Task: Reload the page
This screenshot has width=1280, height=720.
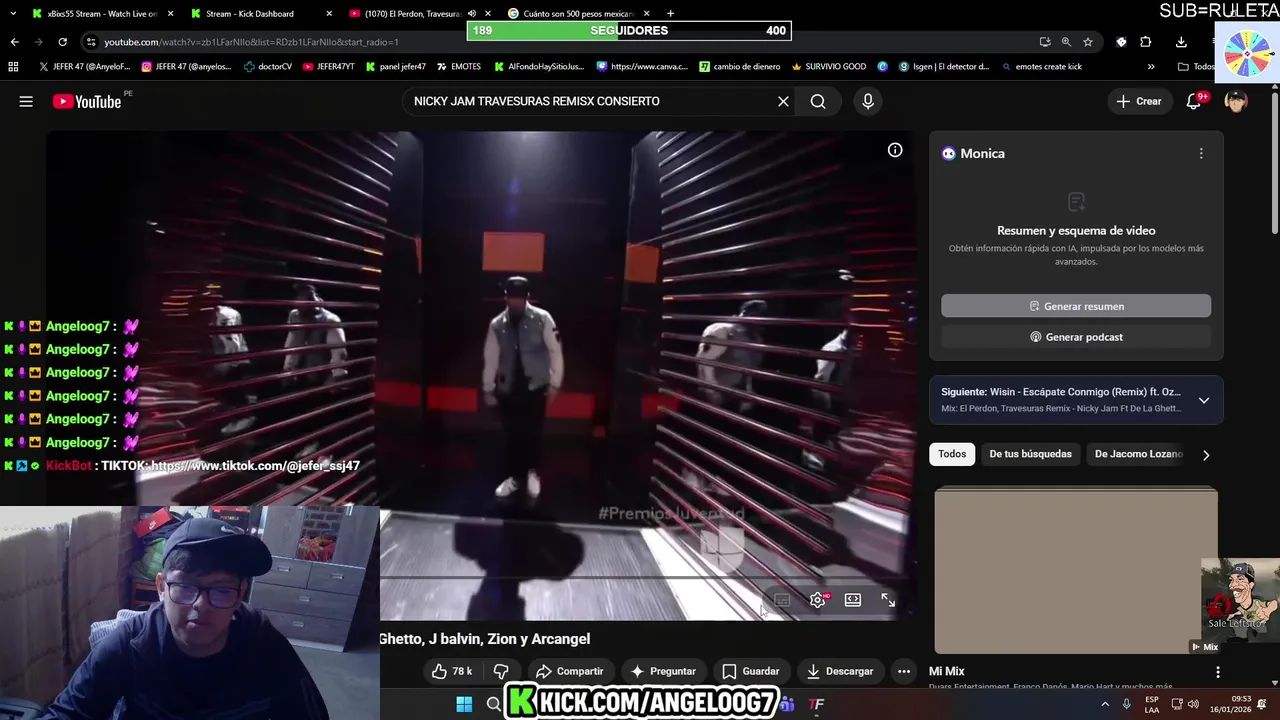Action: 62,42
